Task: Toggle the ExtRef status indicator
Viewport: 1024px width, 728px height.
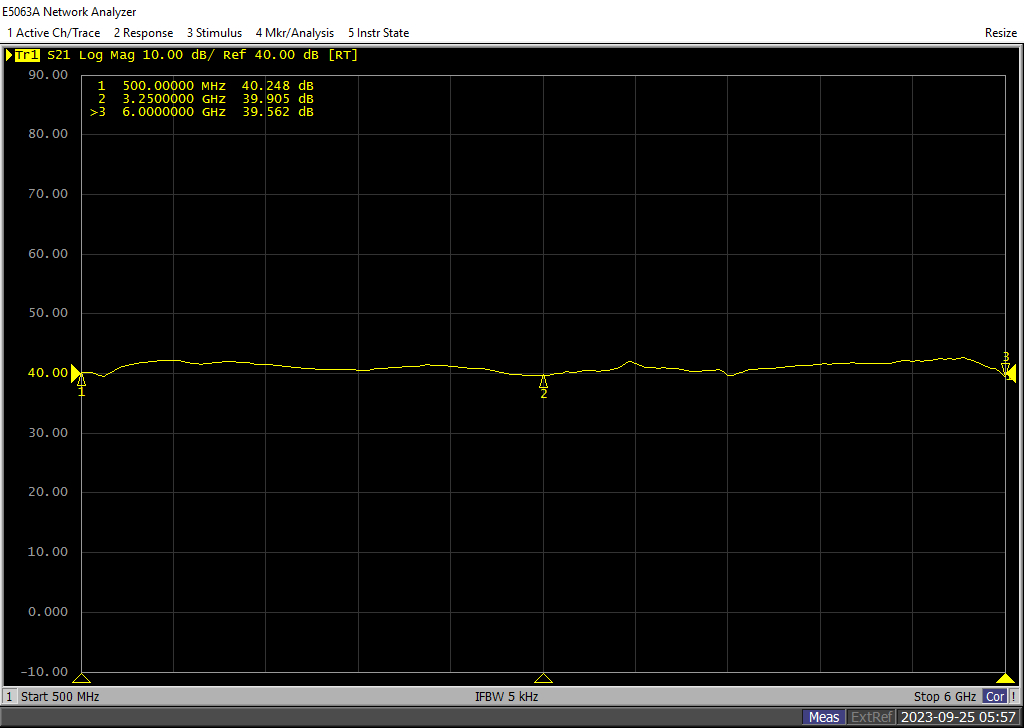Action: click(x=871, y=717)
